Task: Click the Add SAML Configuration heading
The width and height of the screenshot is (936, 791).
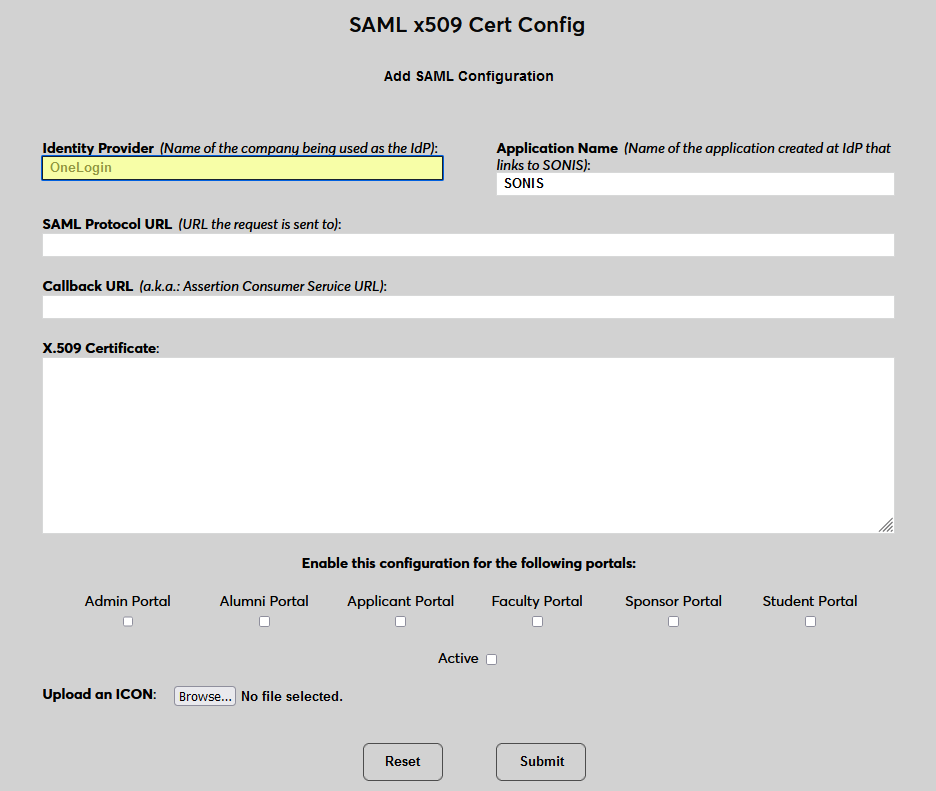Action: [467, 76]
